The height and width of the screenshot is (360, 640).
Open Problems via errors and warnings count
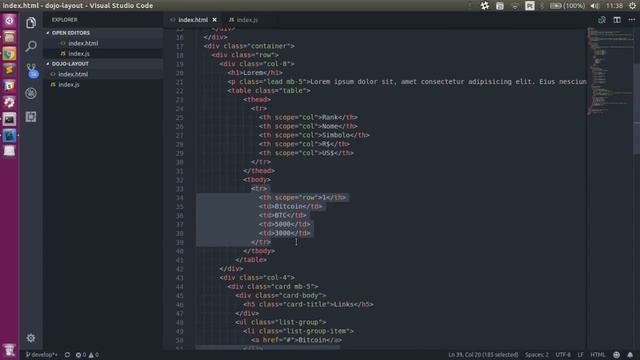point(87,355)
